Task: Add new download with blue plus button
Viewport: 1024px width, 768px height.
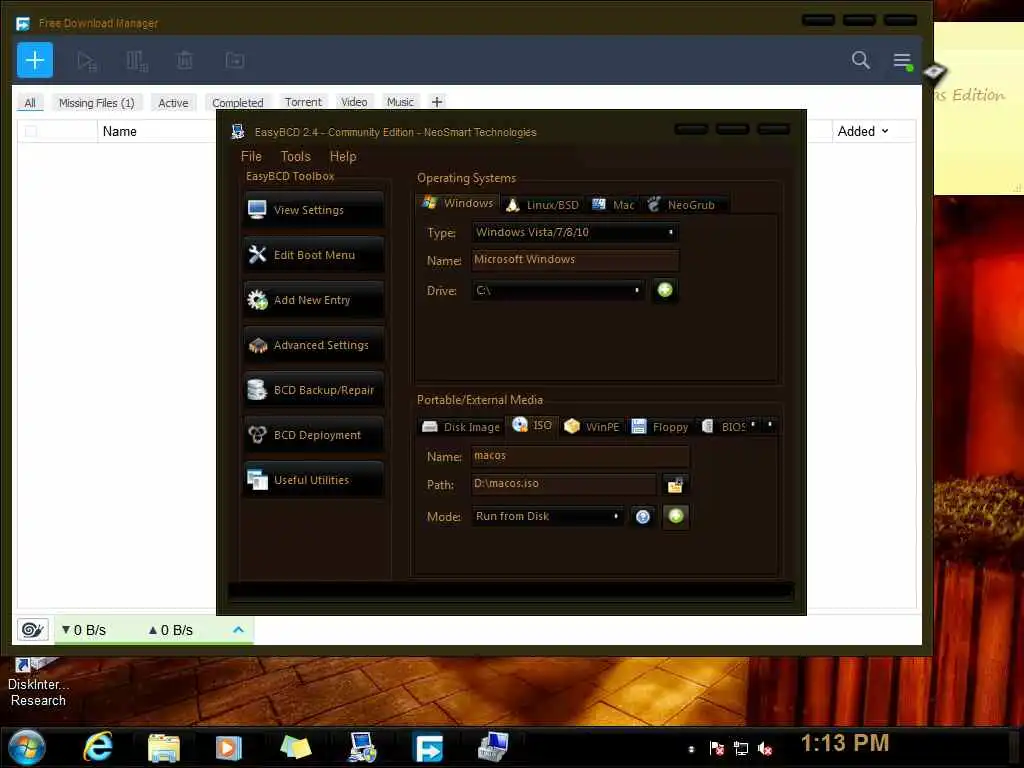Action: click(x=35, y=60)
